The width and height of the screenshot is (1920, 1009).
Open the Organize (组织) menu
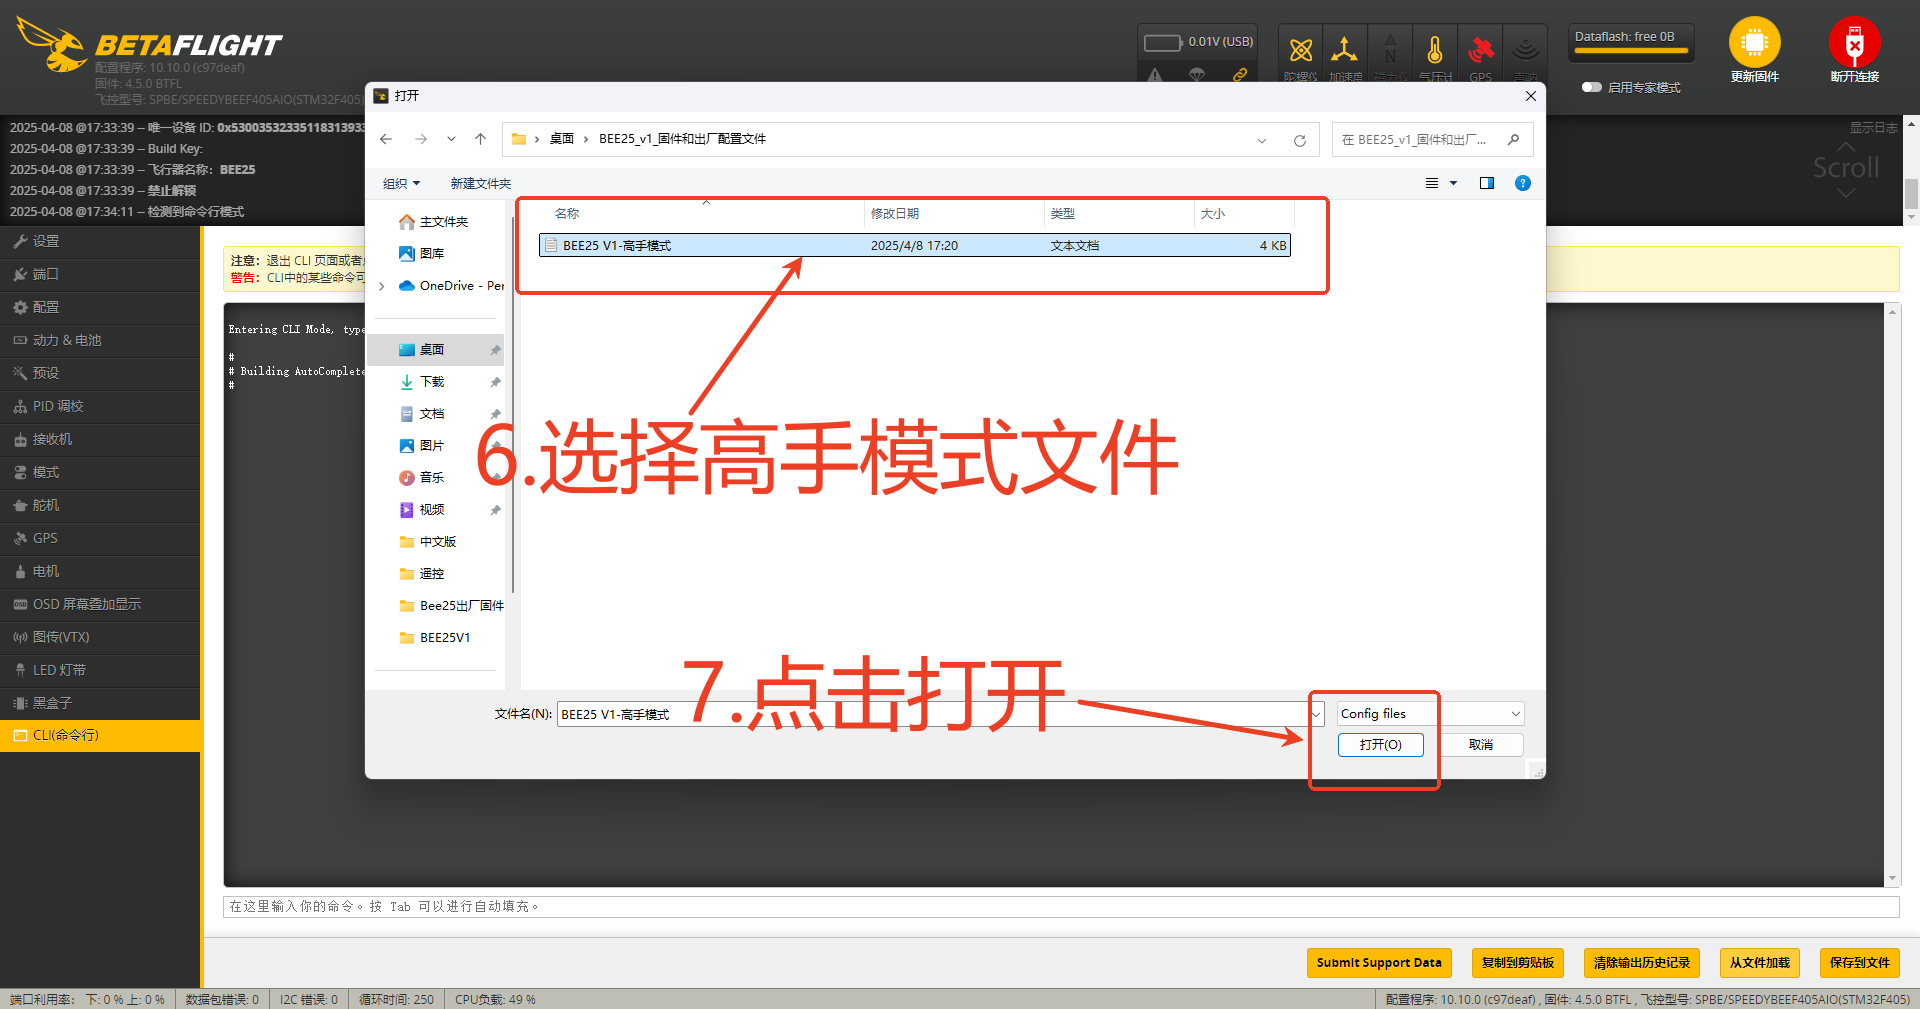(402, 183)
